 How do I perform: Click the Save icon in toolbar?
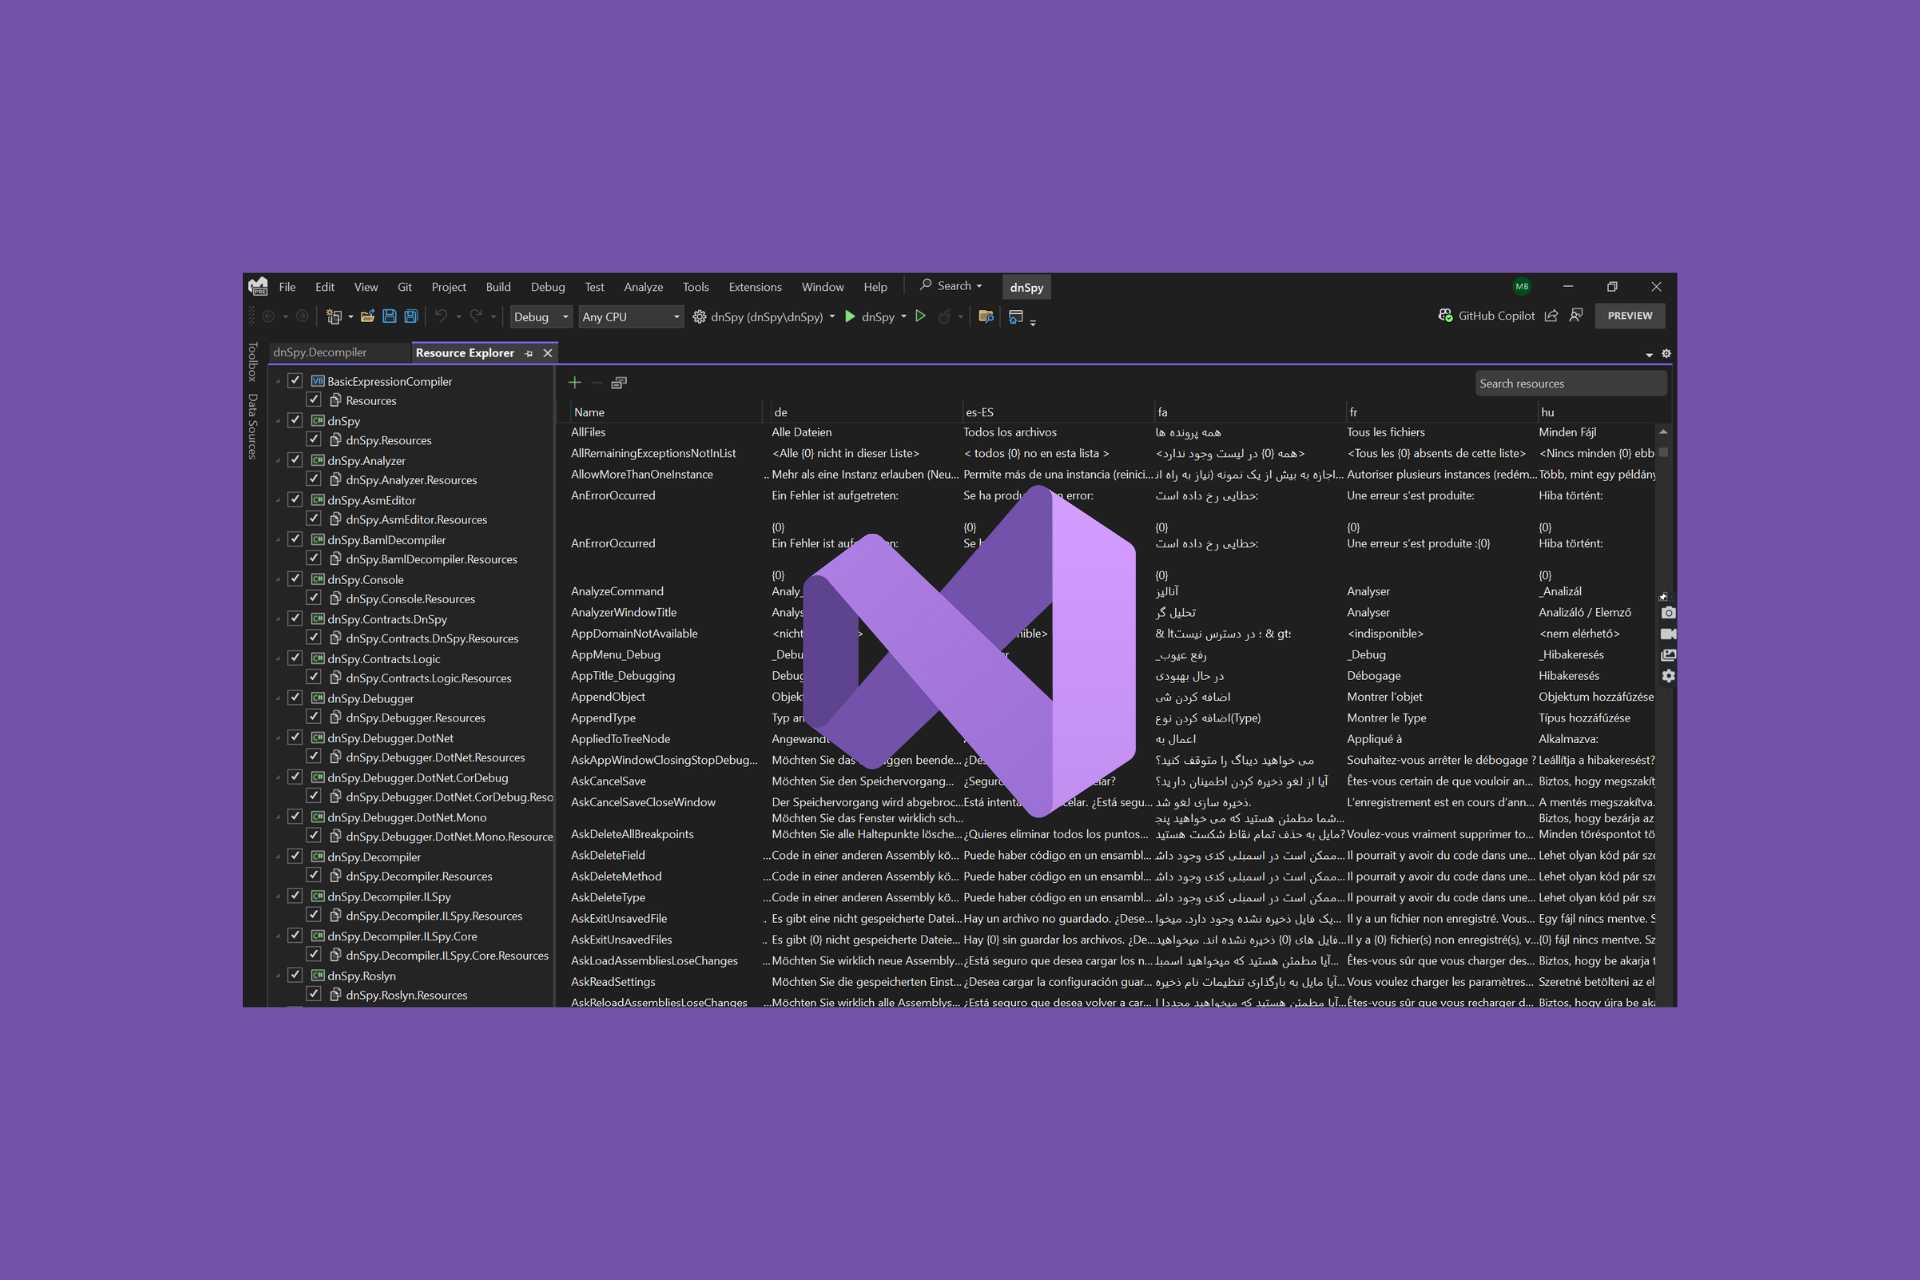(x=389, y=317)
